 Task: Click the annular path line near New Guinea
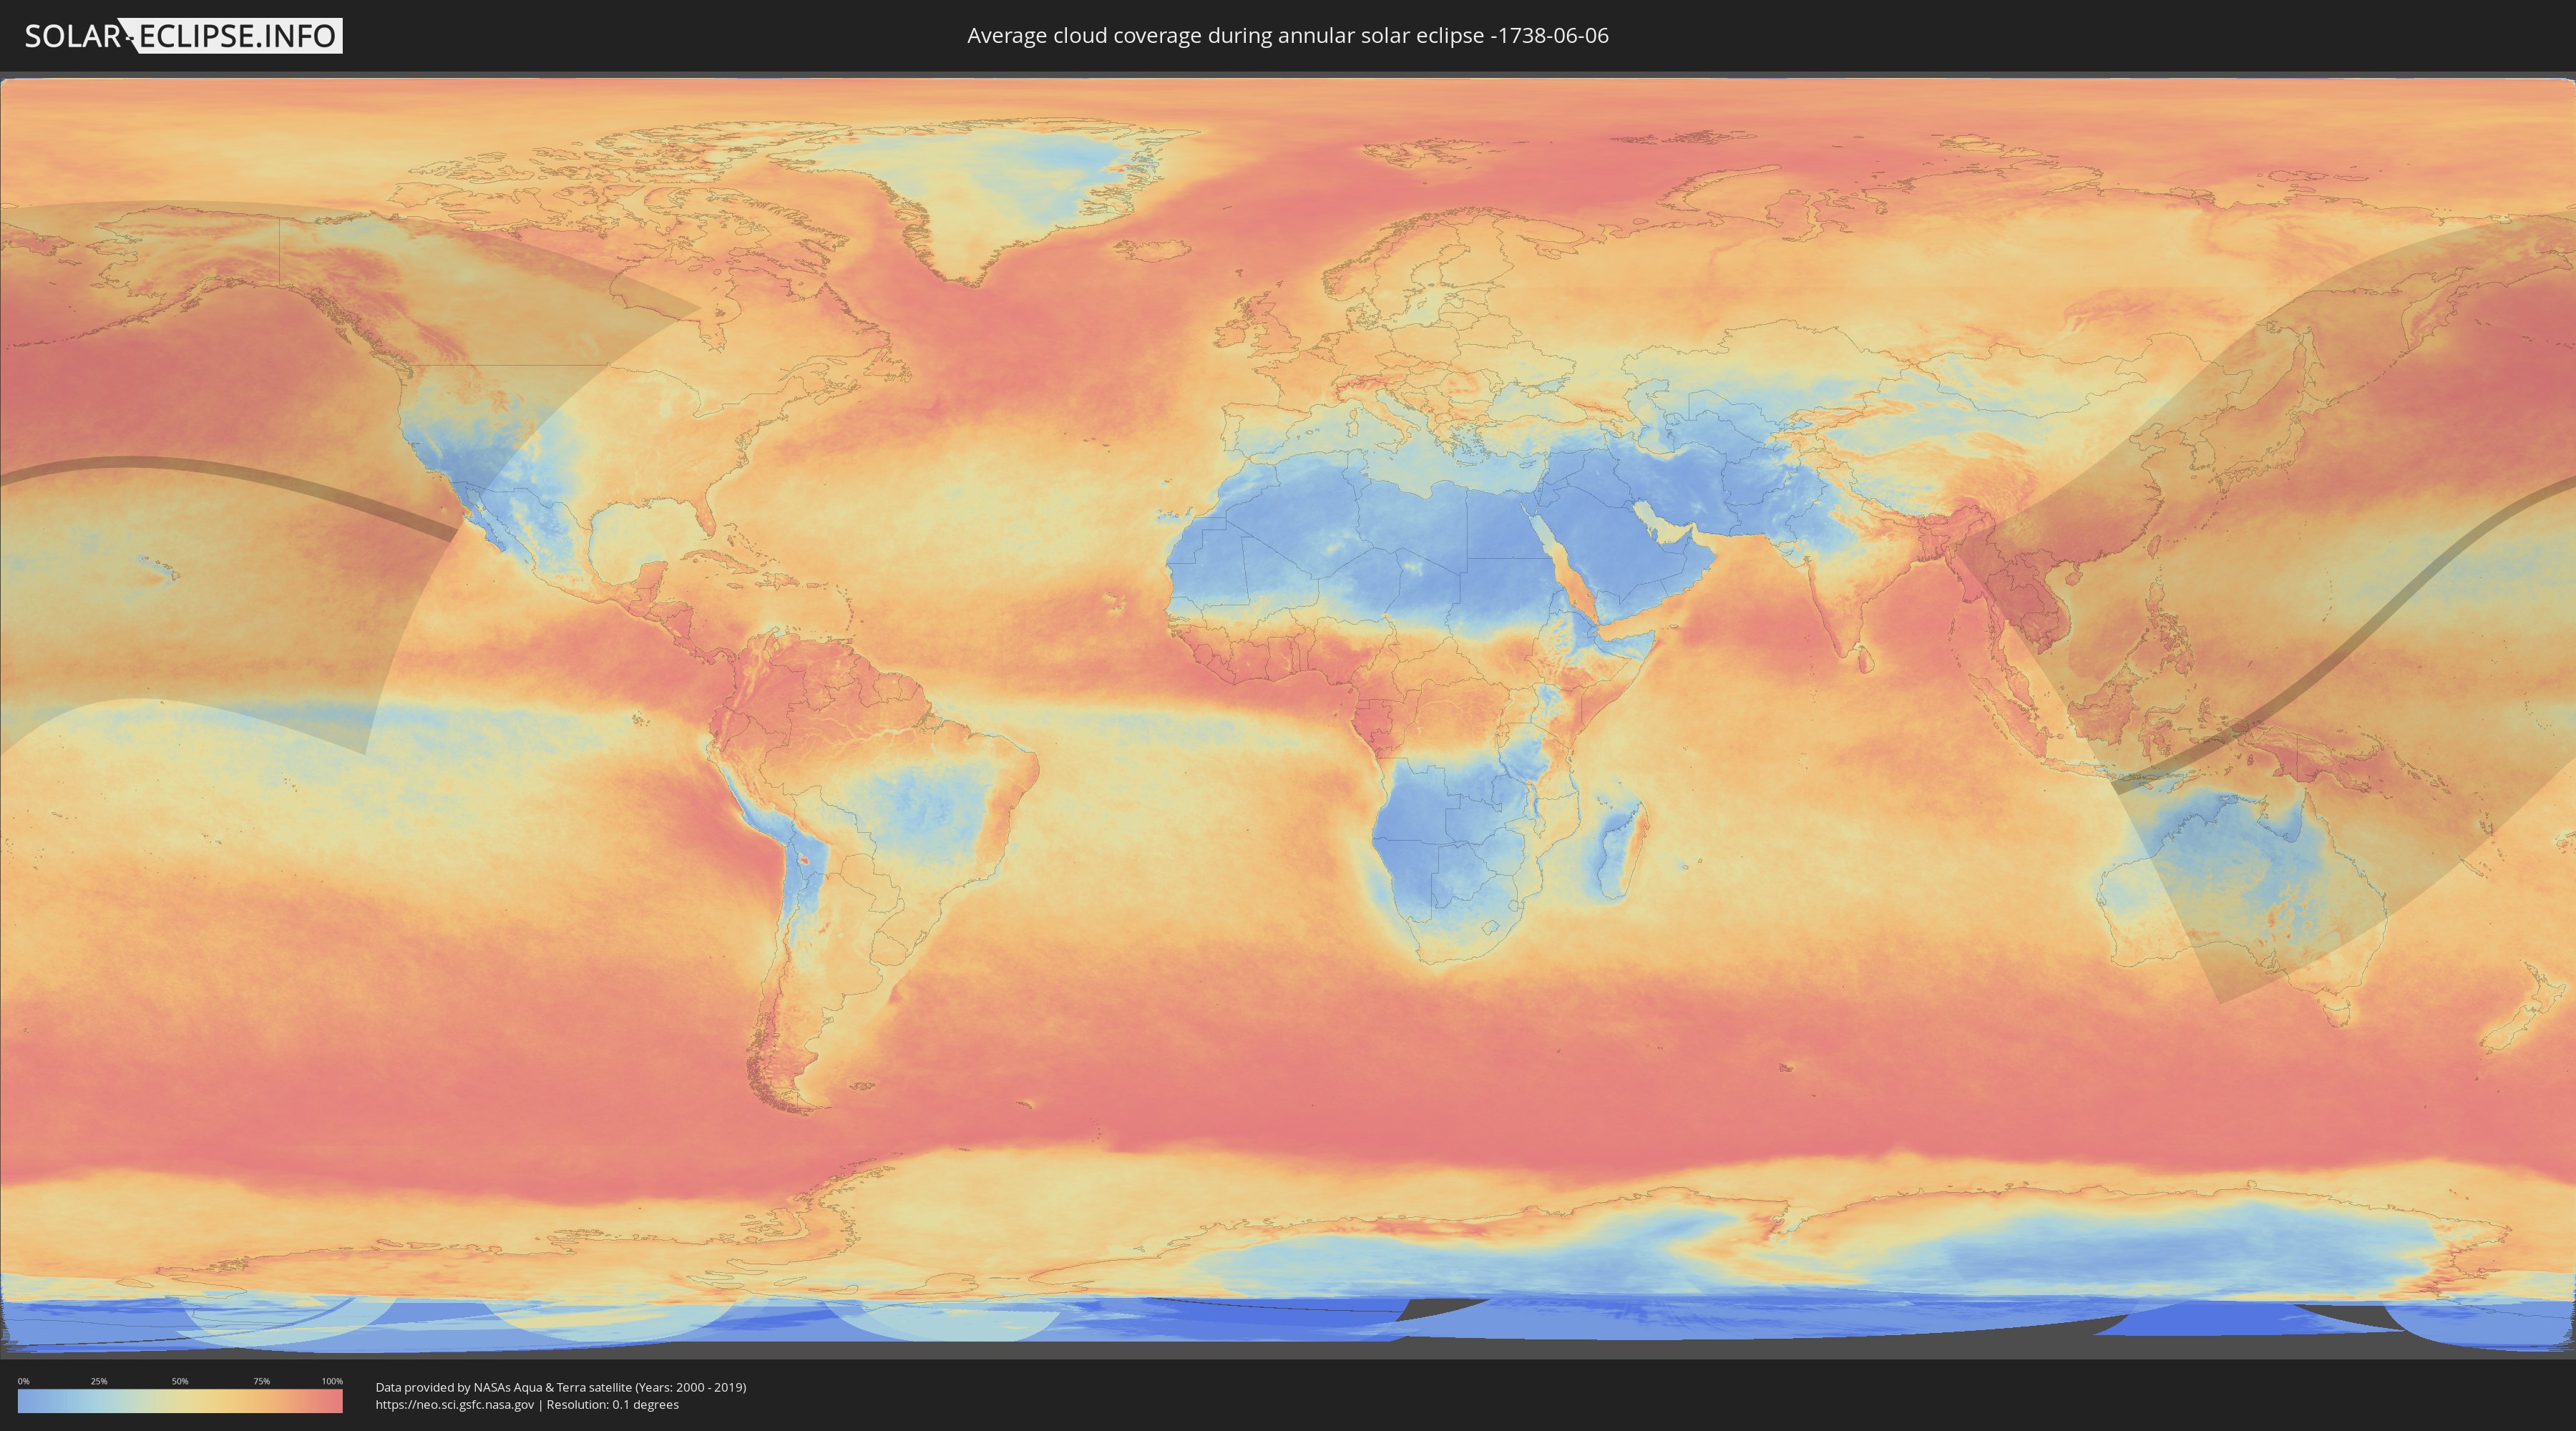point(2250,725)
